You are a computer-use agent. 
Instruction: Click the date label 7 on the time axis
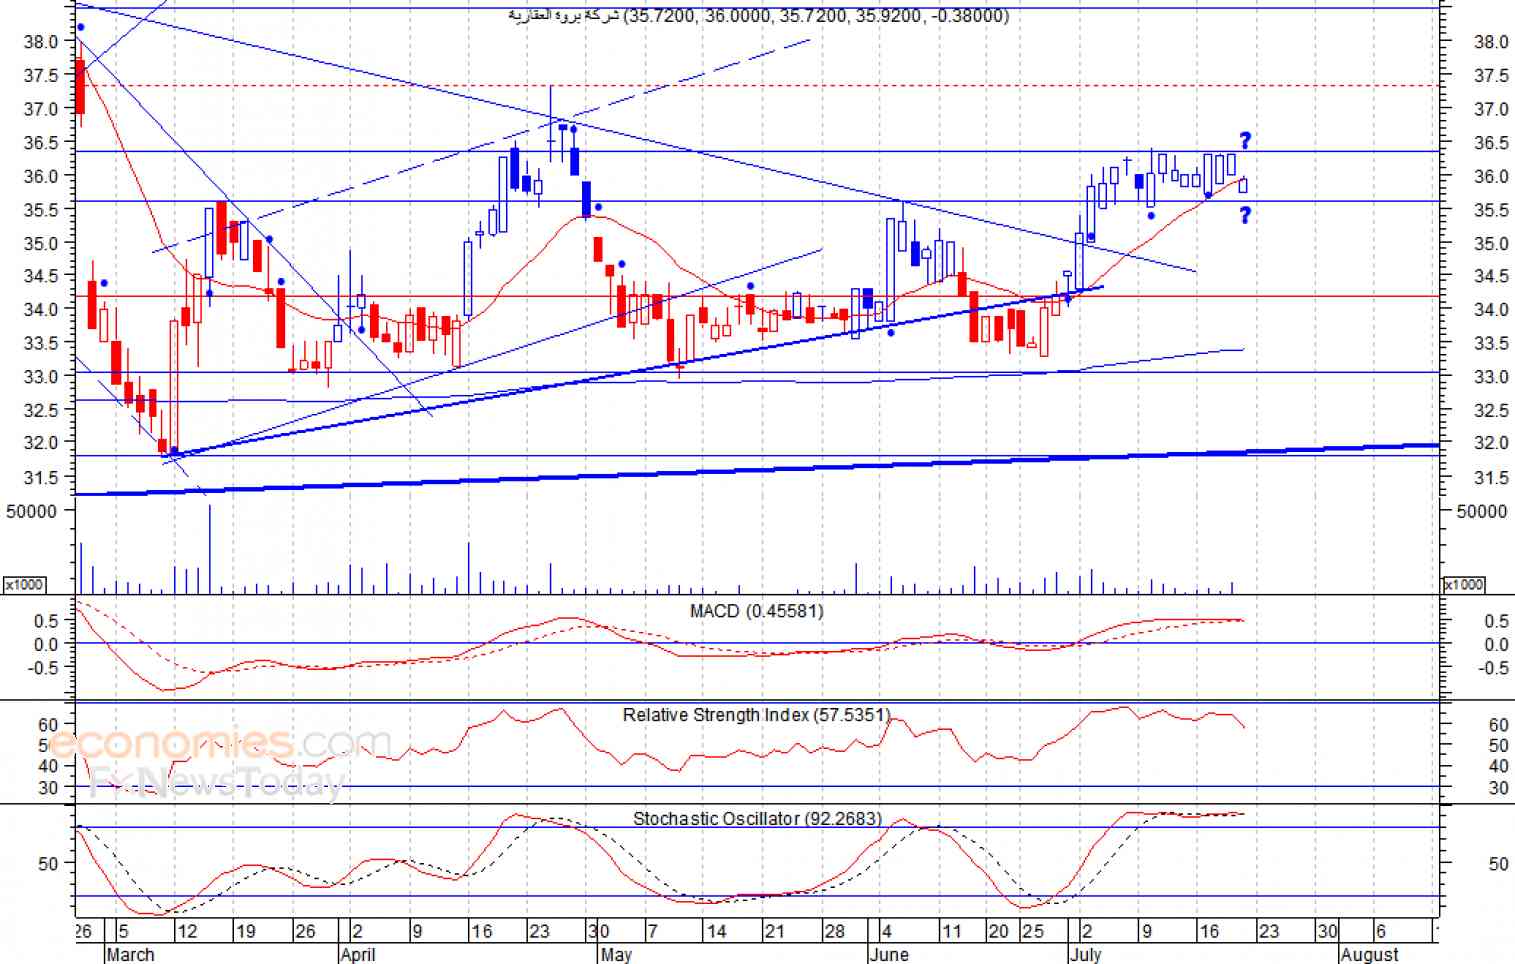[653, 931]
